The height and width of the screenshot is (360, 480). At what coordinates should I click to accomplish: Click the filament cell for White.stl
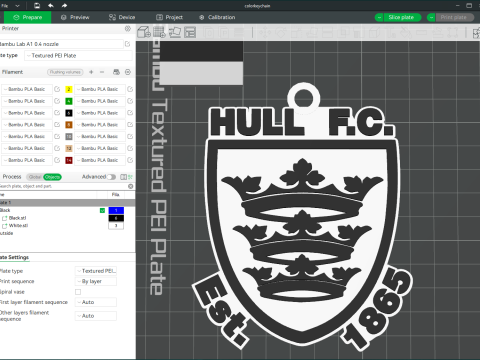click(x=116, y=226)
